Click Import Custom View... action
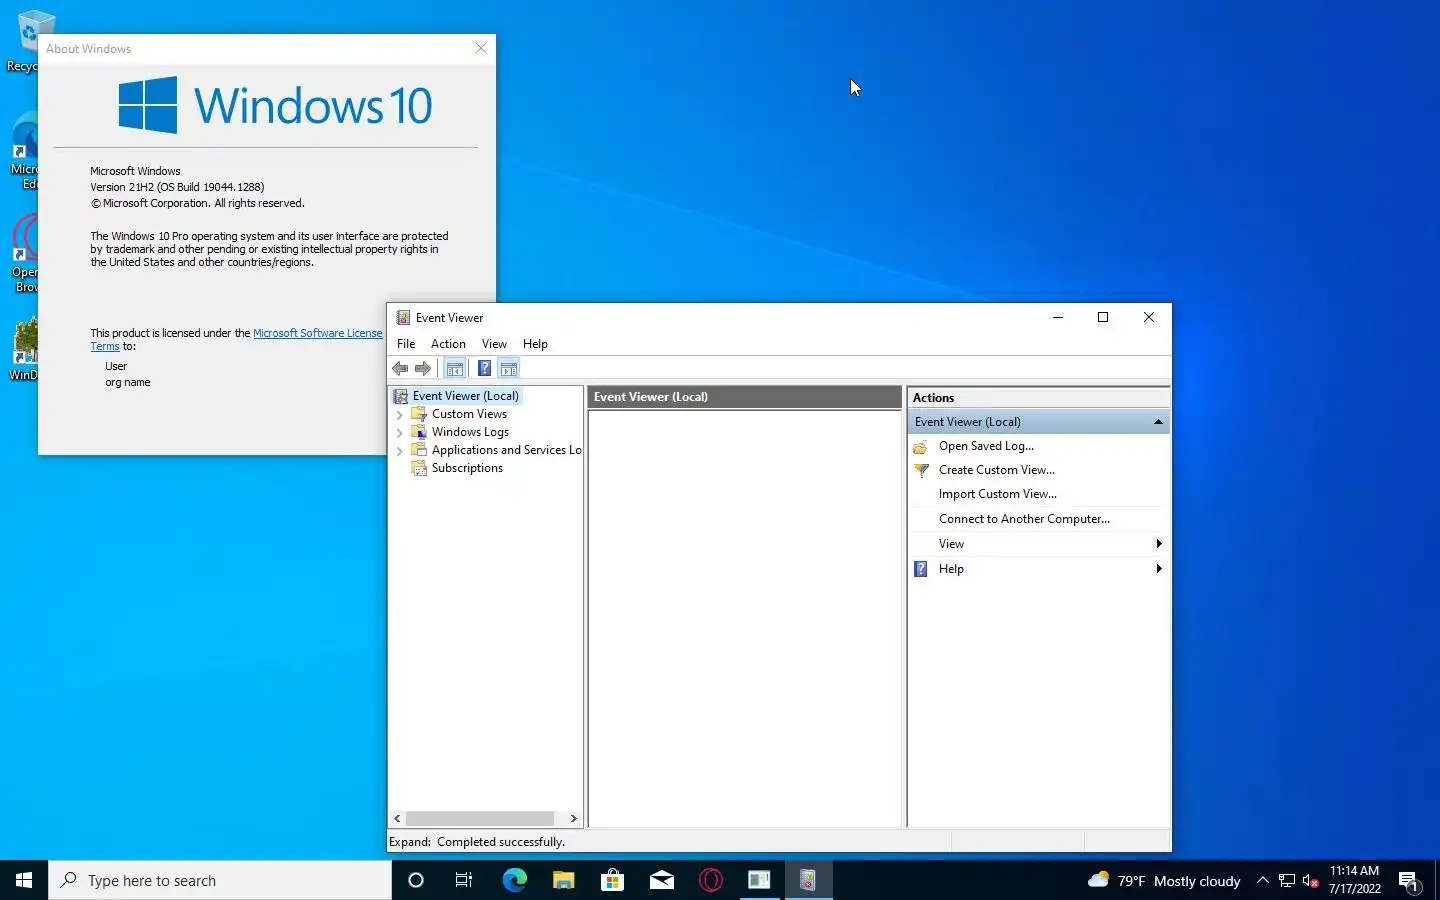1440x900 pixels. pyautogui.click(x=997, y=494)
